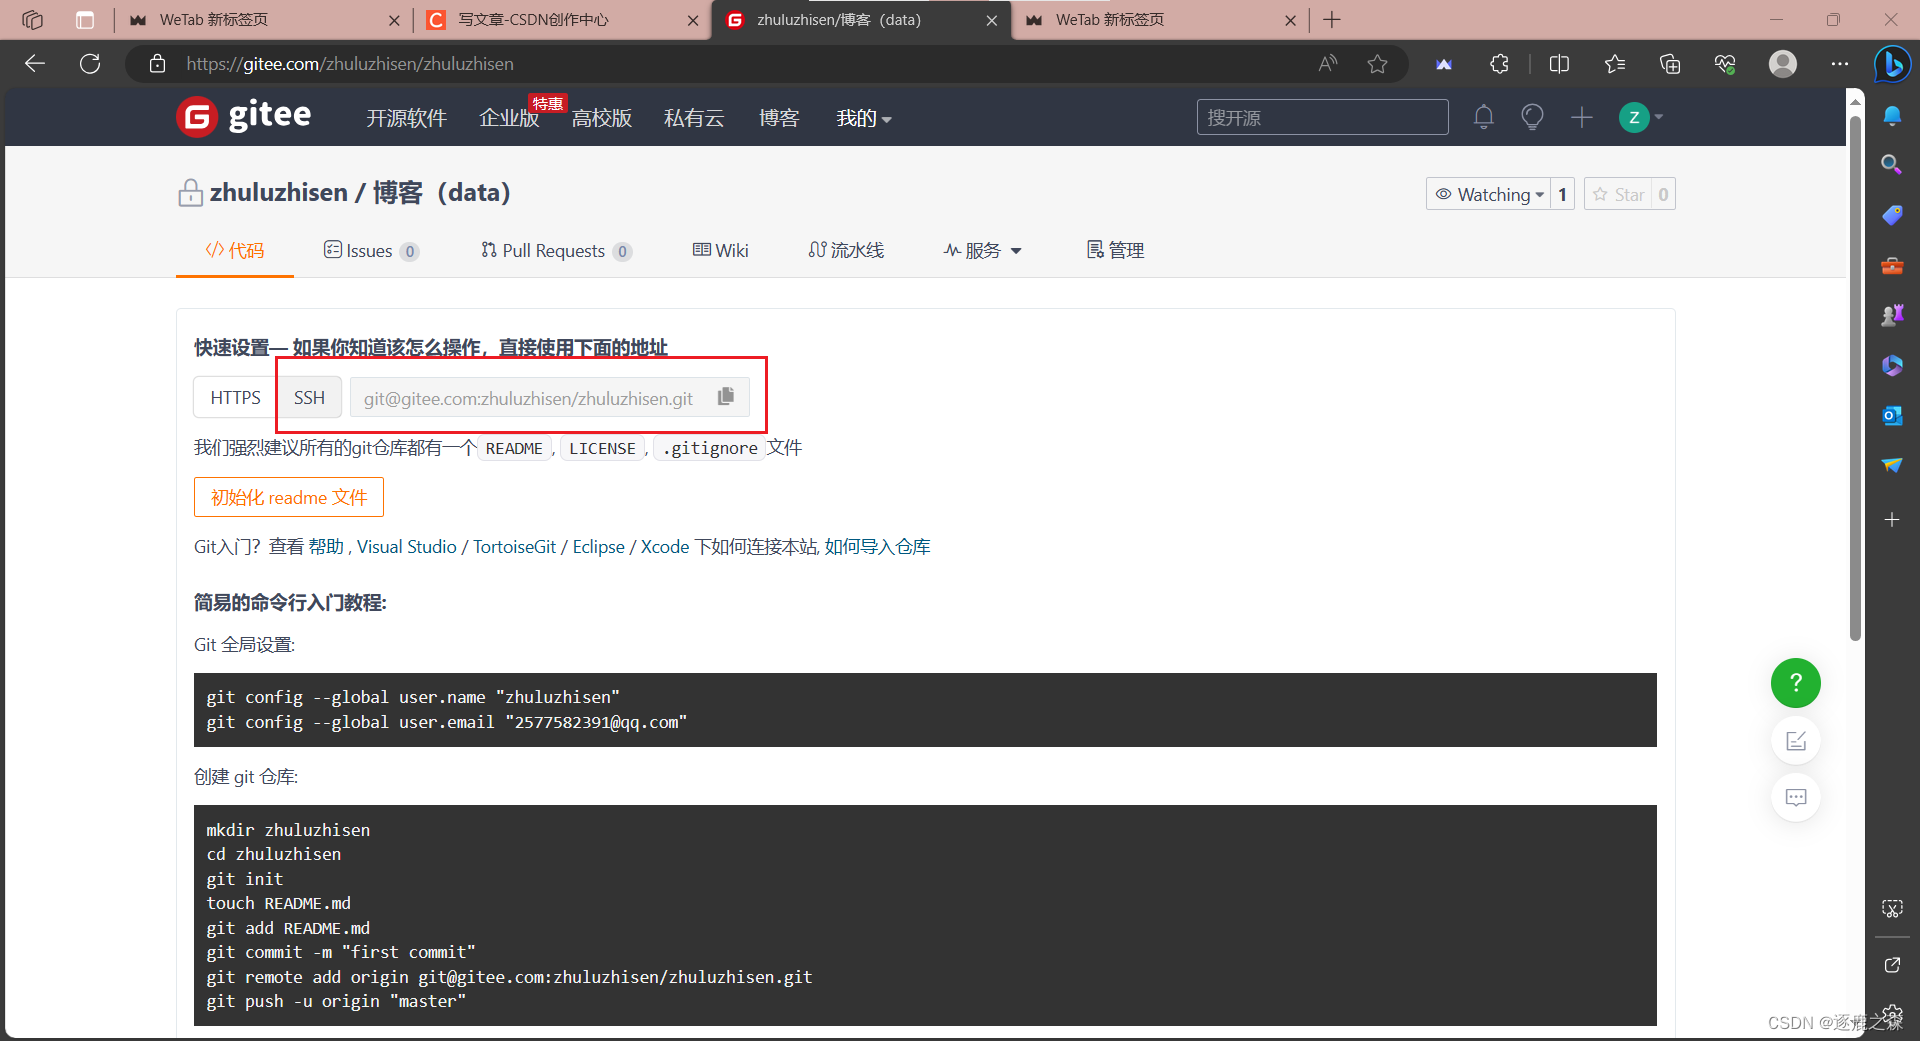Viewport: 1920px width, 1041px height.
Task: Open Bing Copilot icon in Edge sidebar
Action: coord(1892,64)
